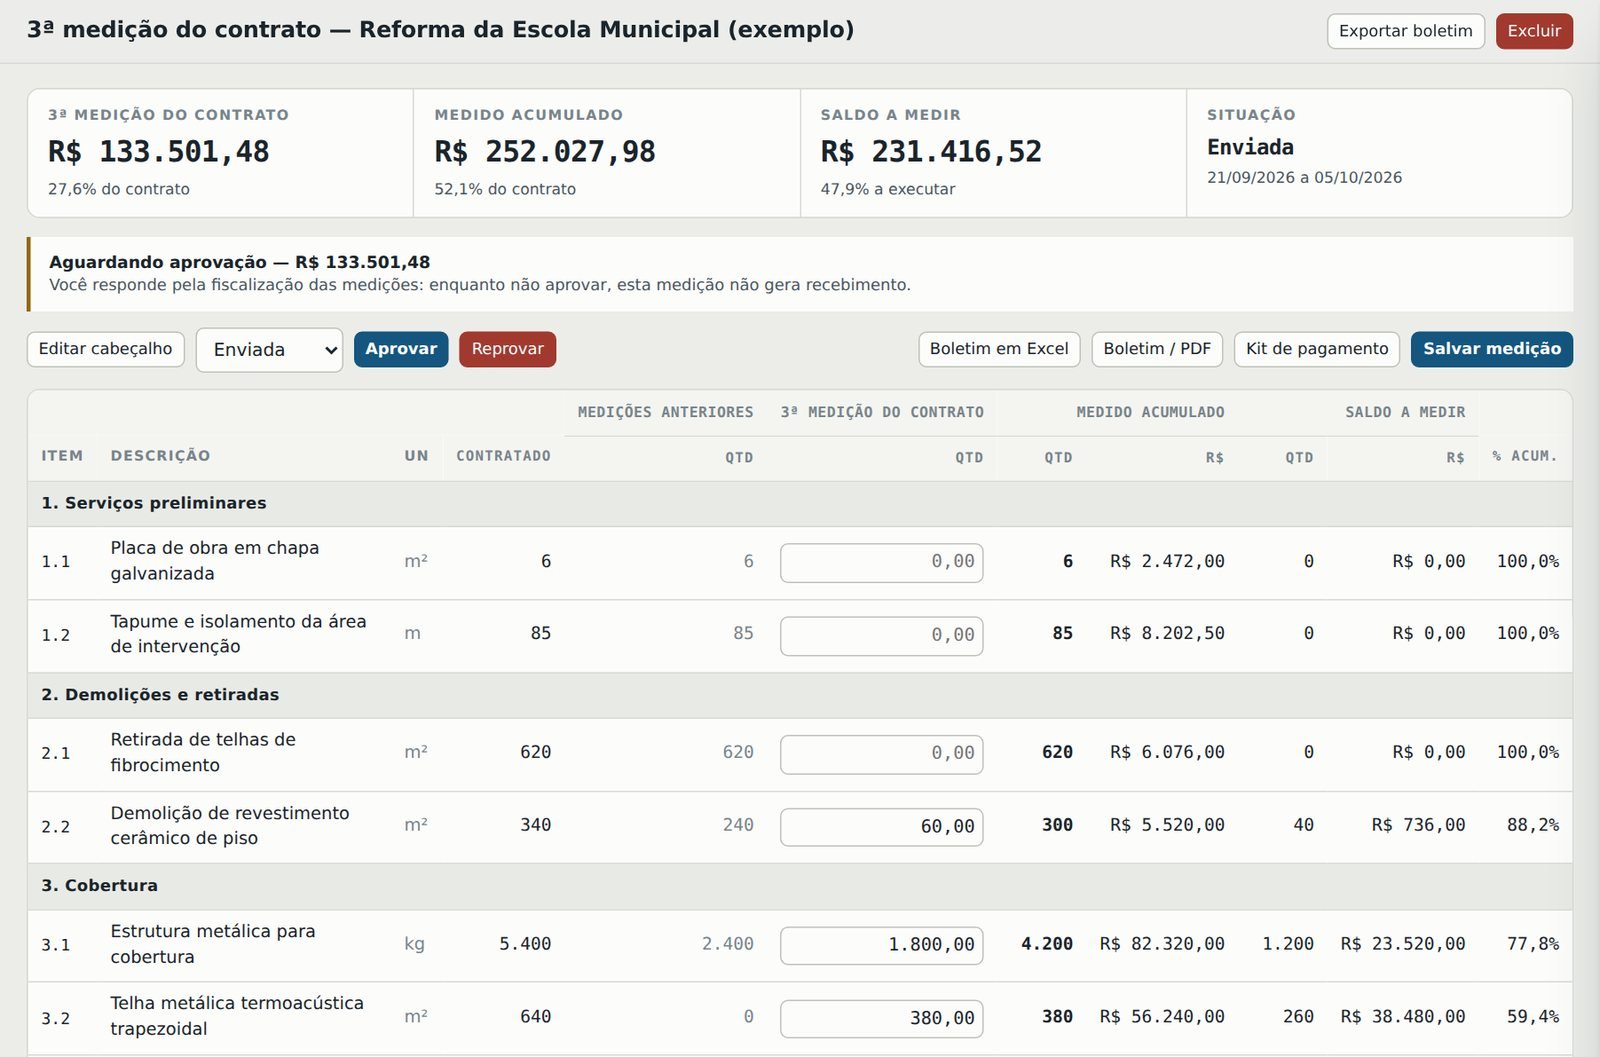Delete measurement with the Excluir button
Viewport: 1600px width, 1057px height.
[x=1534, y=31]
